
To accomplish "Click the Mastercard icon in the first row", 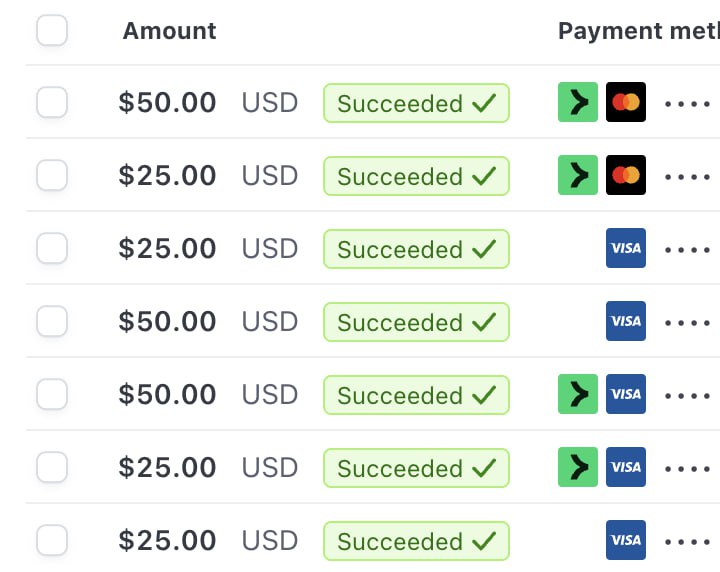I will tap(626, 102).
